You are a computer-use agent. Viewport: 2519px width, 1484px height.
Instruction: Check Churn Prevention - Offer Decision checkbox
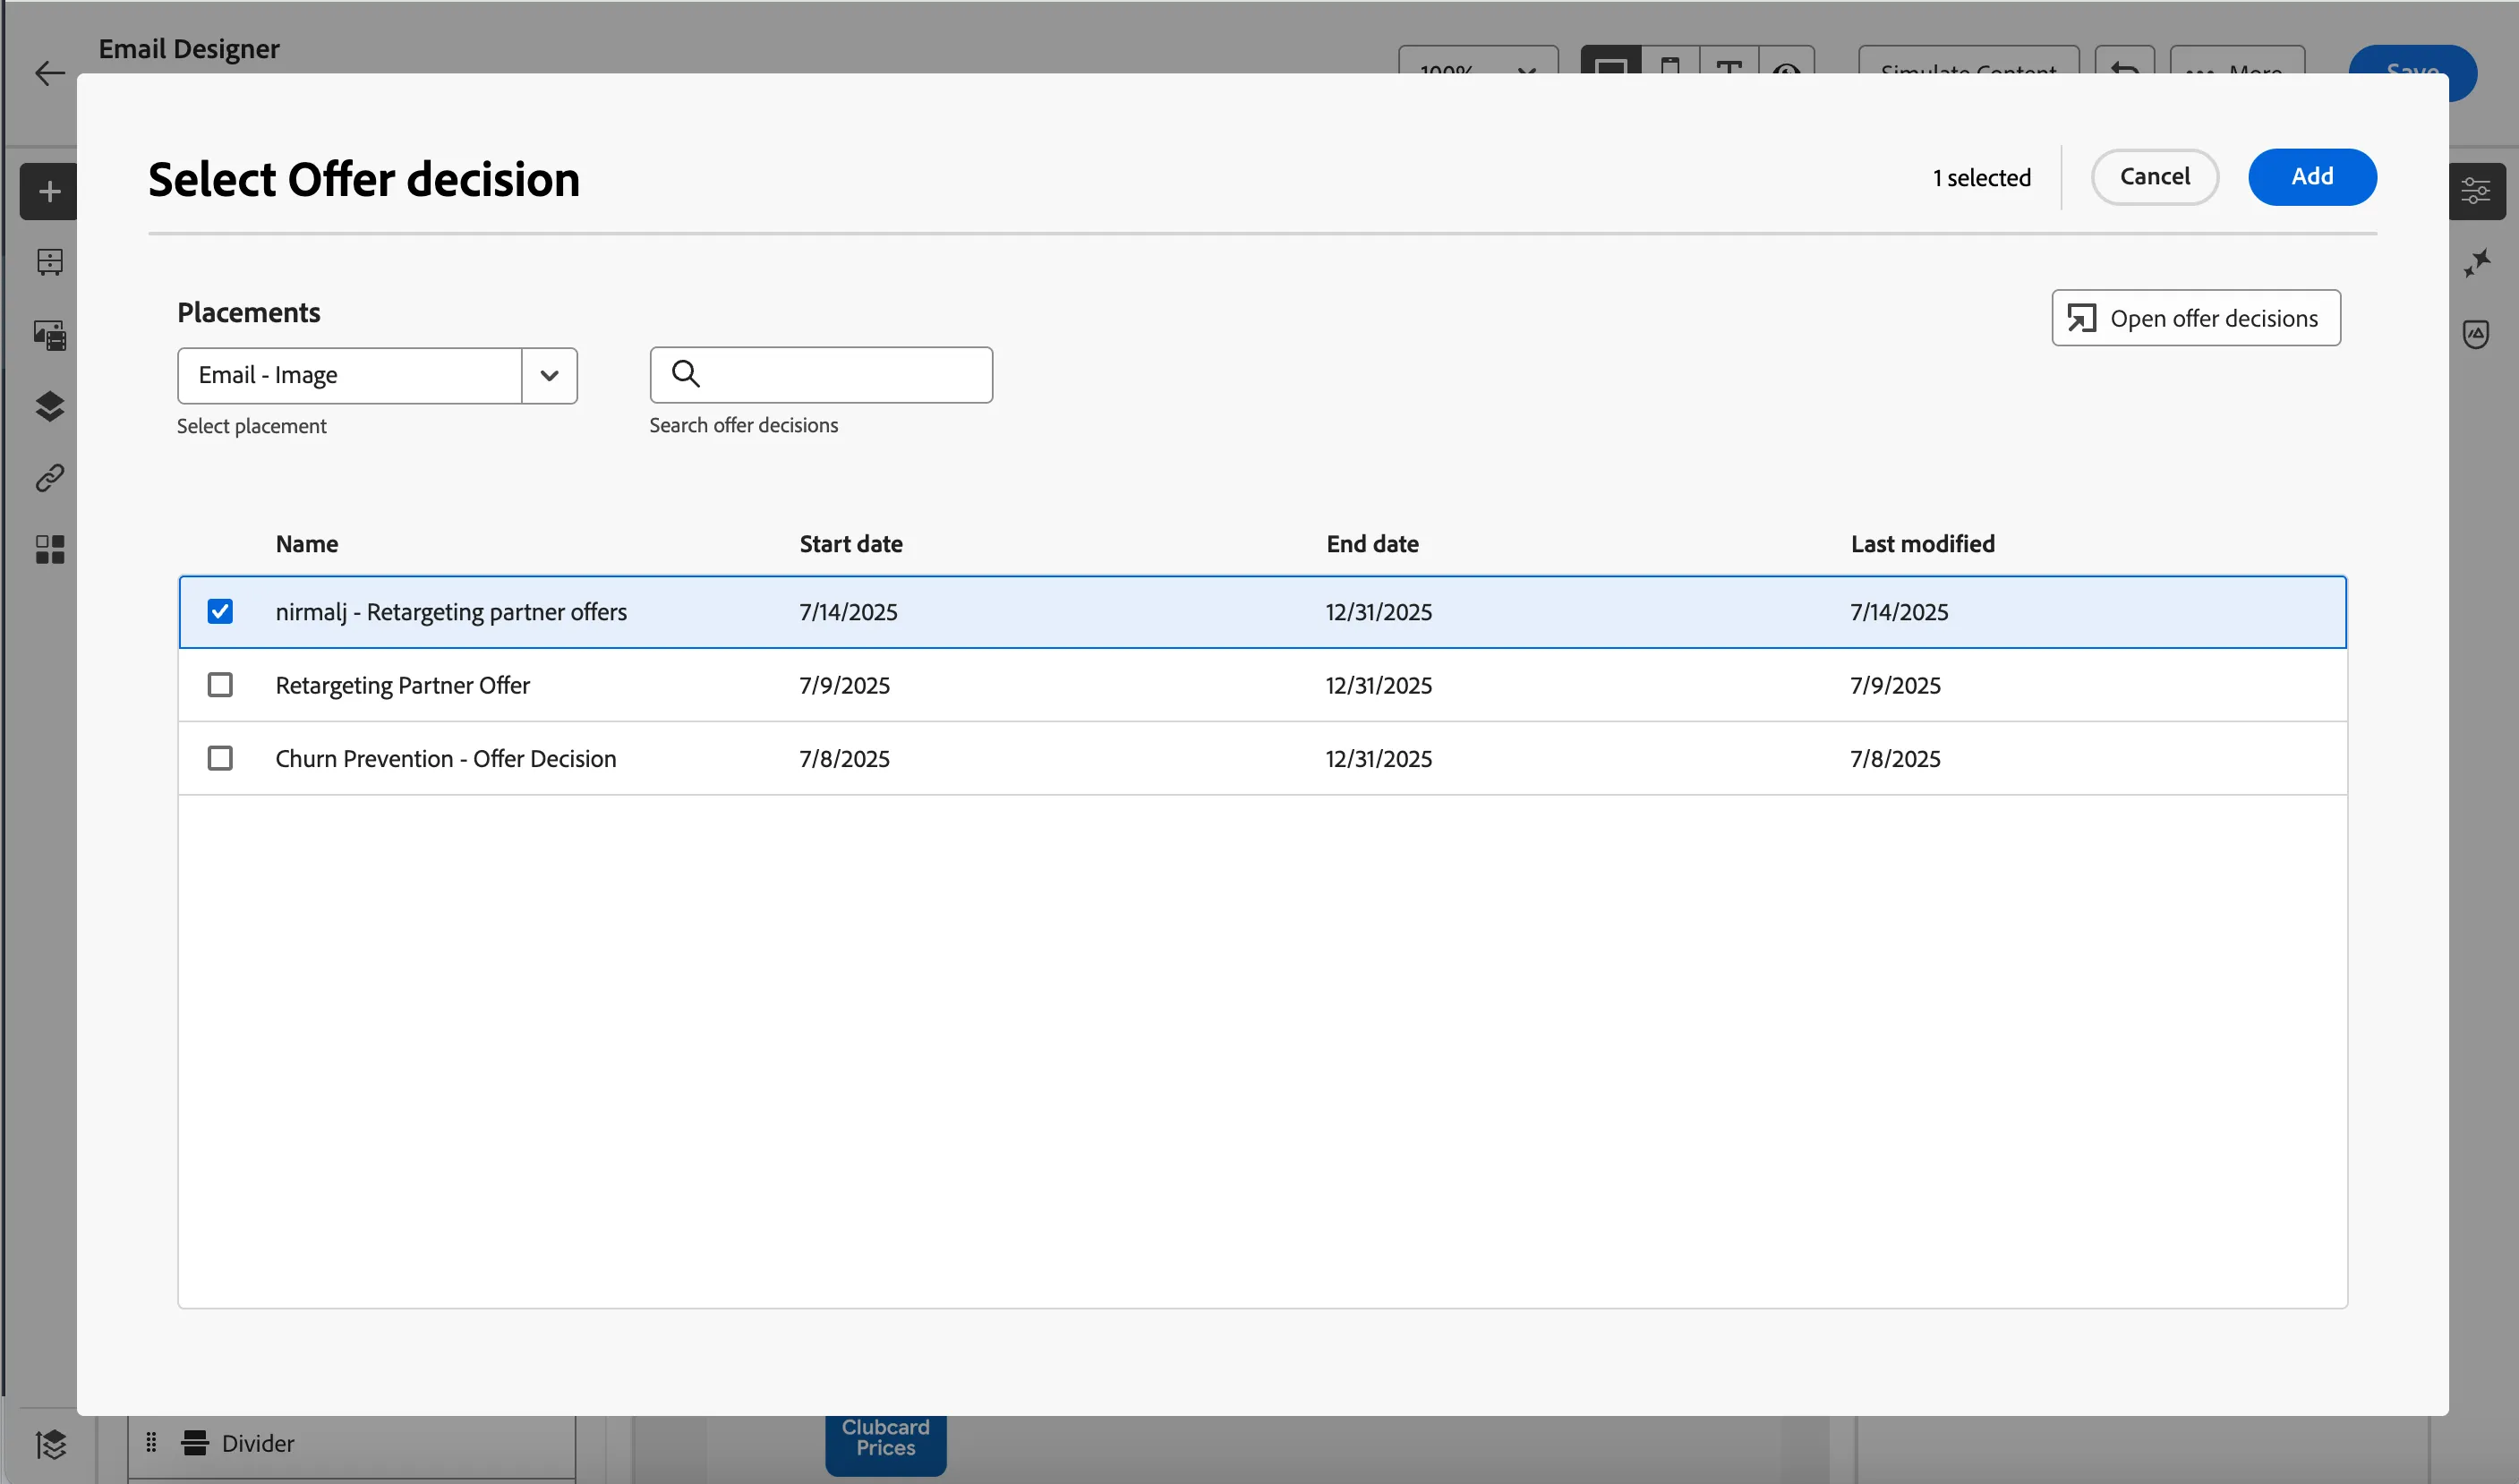(x=220, y=758)
